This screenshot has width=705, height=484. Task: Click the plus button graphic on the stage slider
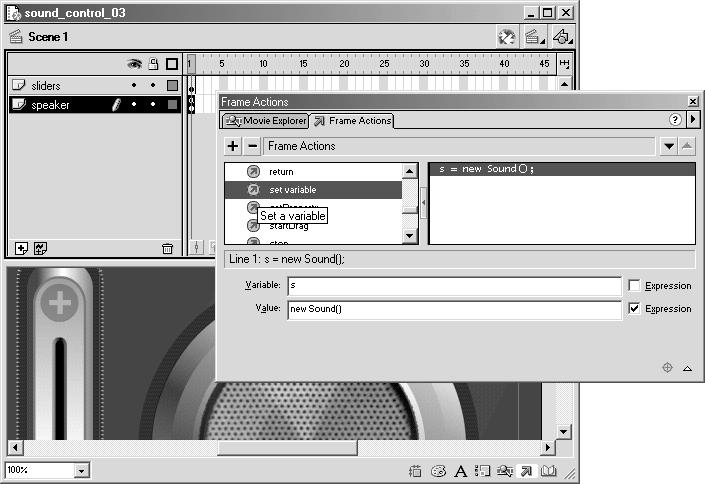pyautogui.click(x=59, y=302)
